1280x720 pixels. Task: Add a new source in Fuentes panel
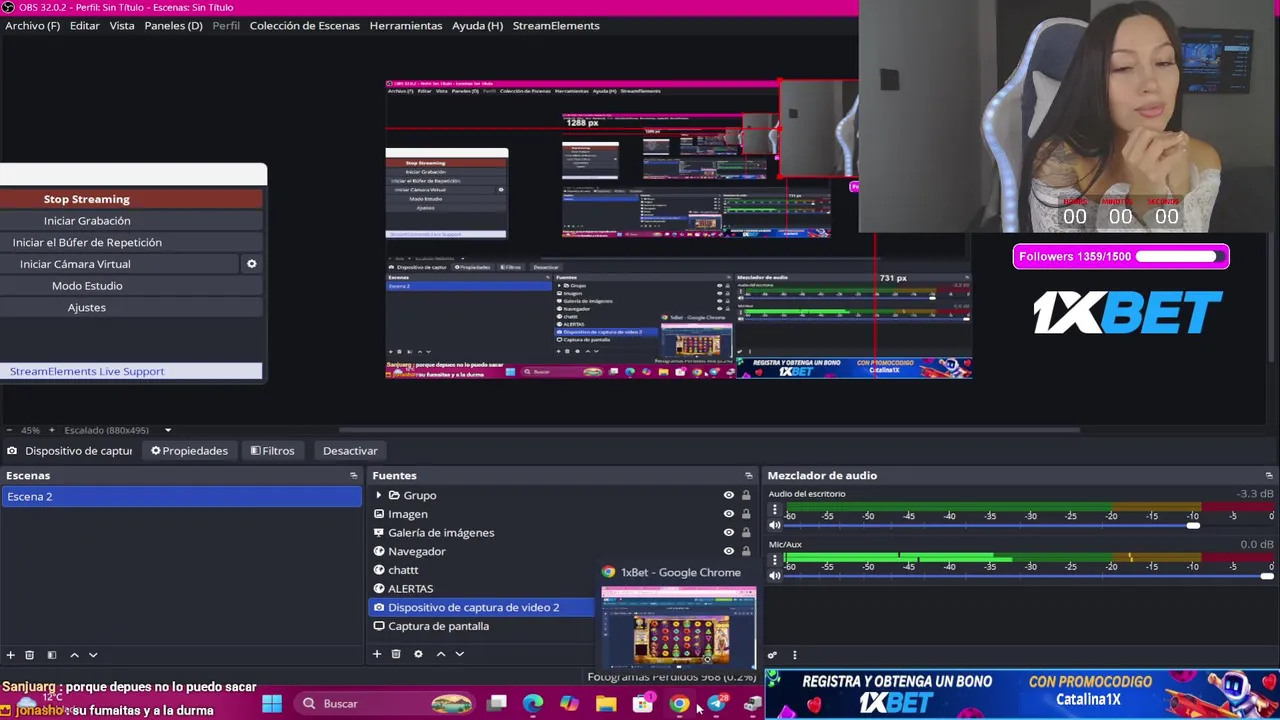tap(377, 654)
